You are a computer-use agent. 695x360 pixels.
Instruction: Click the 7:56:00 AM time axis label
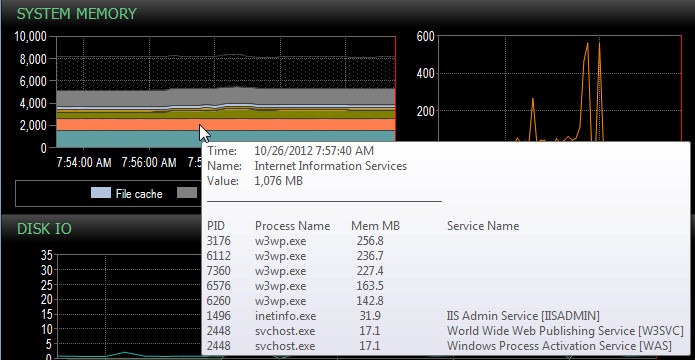pos(149,163)
